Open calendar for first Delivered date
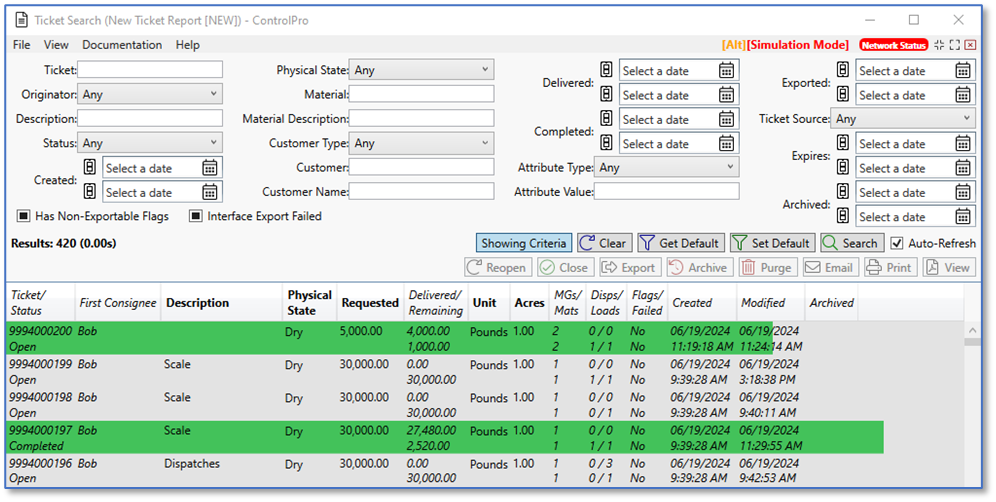The image size is (996, 502). coord(727,71)
